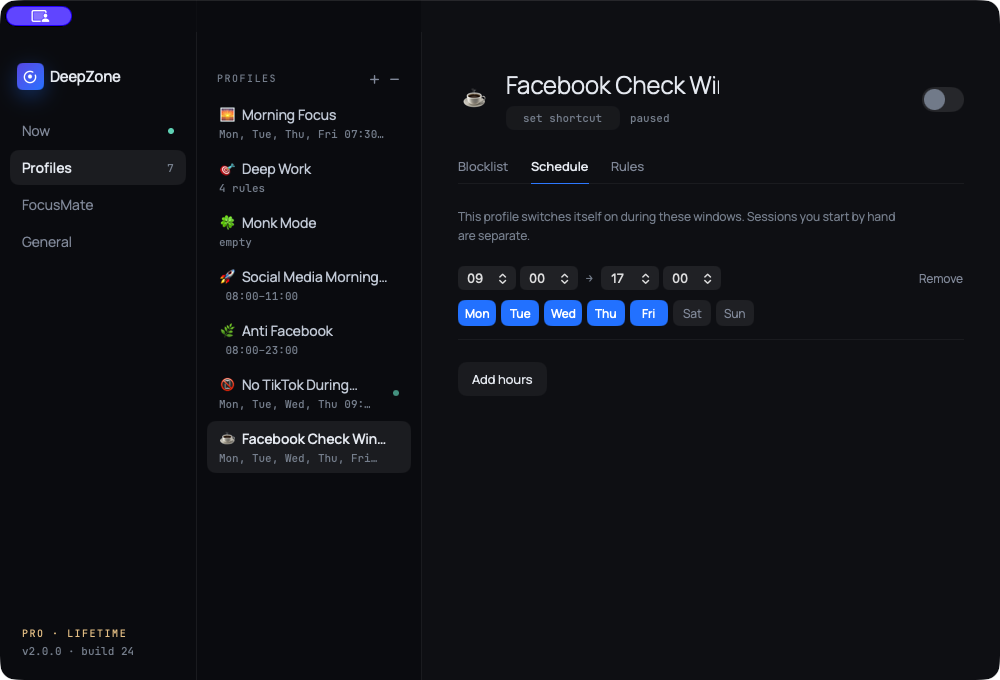Click the Social Media Morning rocket icon
Screen dimensions: 1000x680
[227, 277]
